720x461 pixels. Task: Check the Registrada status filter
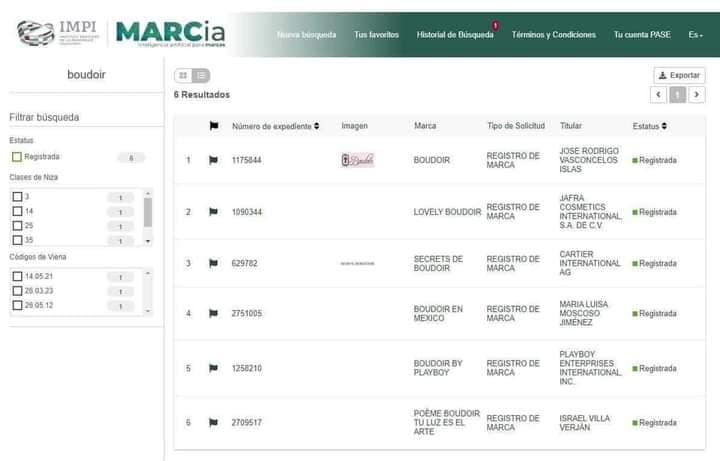(x=16, y=157)
